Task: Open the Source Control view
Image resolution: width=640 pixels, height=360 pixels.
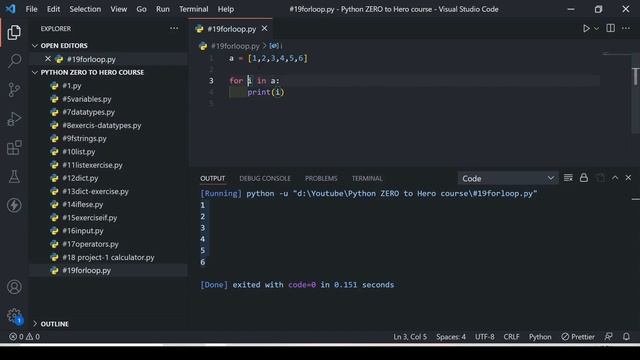Action: 14,90
